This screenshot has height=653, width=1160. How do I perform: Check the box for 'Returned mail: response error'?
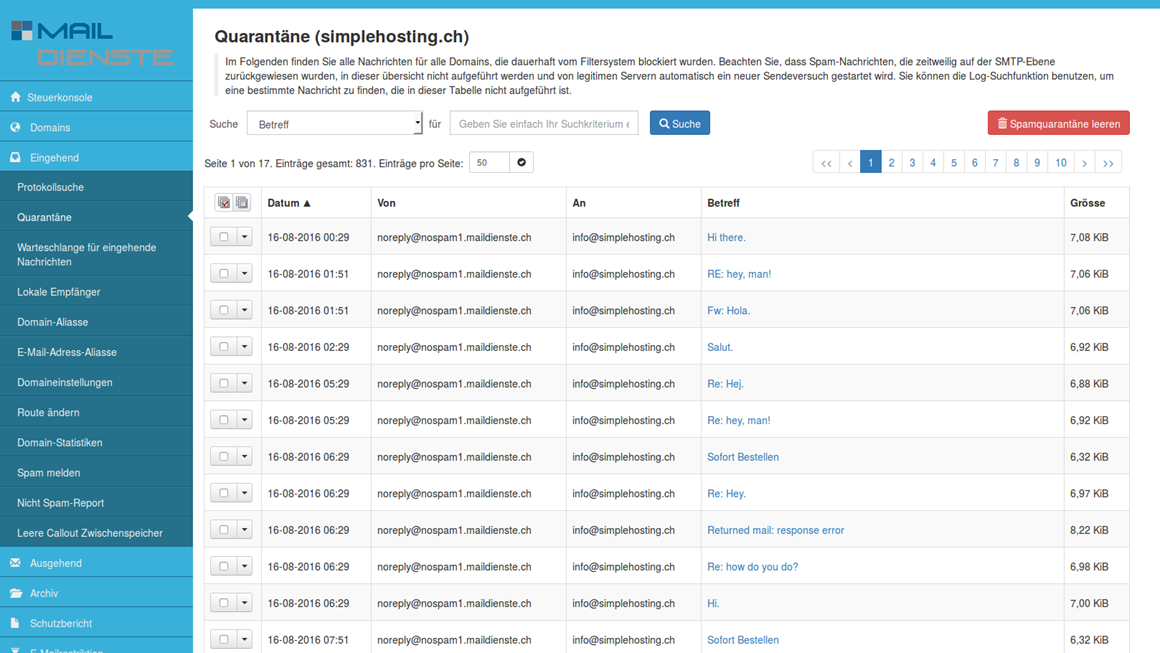(224, 530)
